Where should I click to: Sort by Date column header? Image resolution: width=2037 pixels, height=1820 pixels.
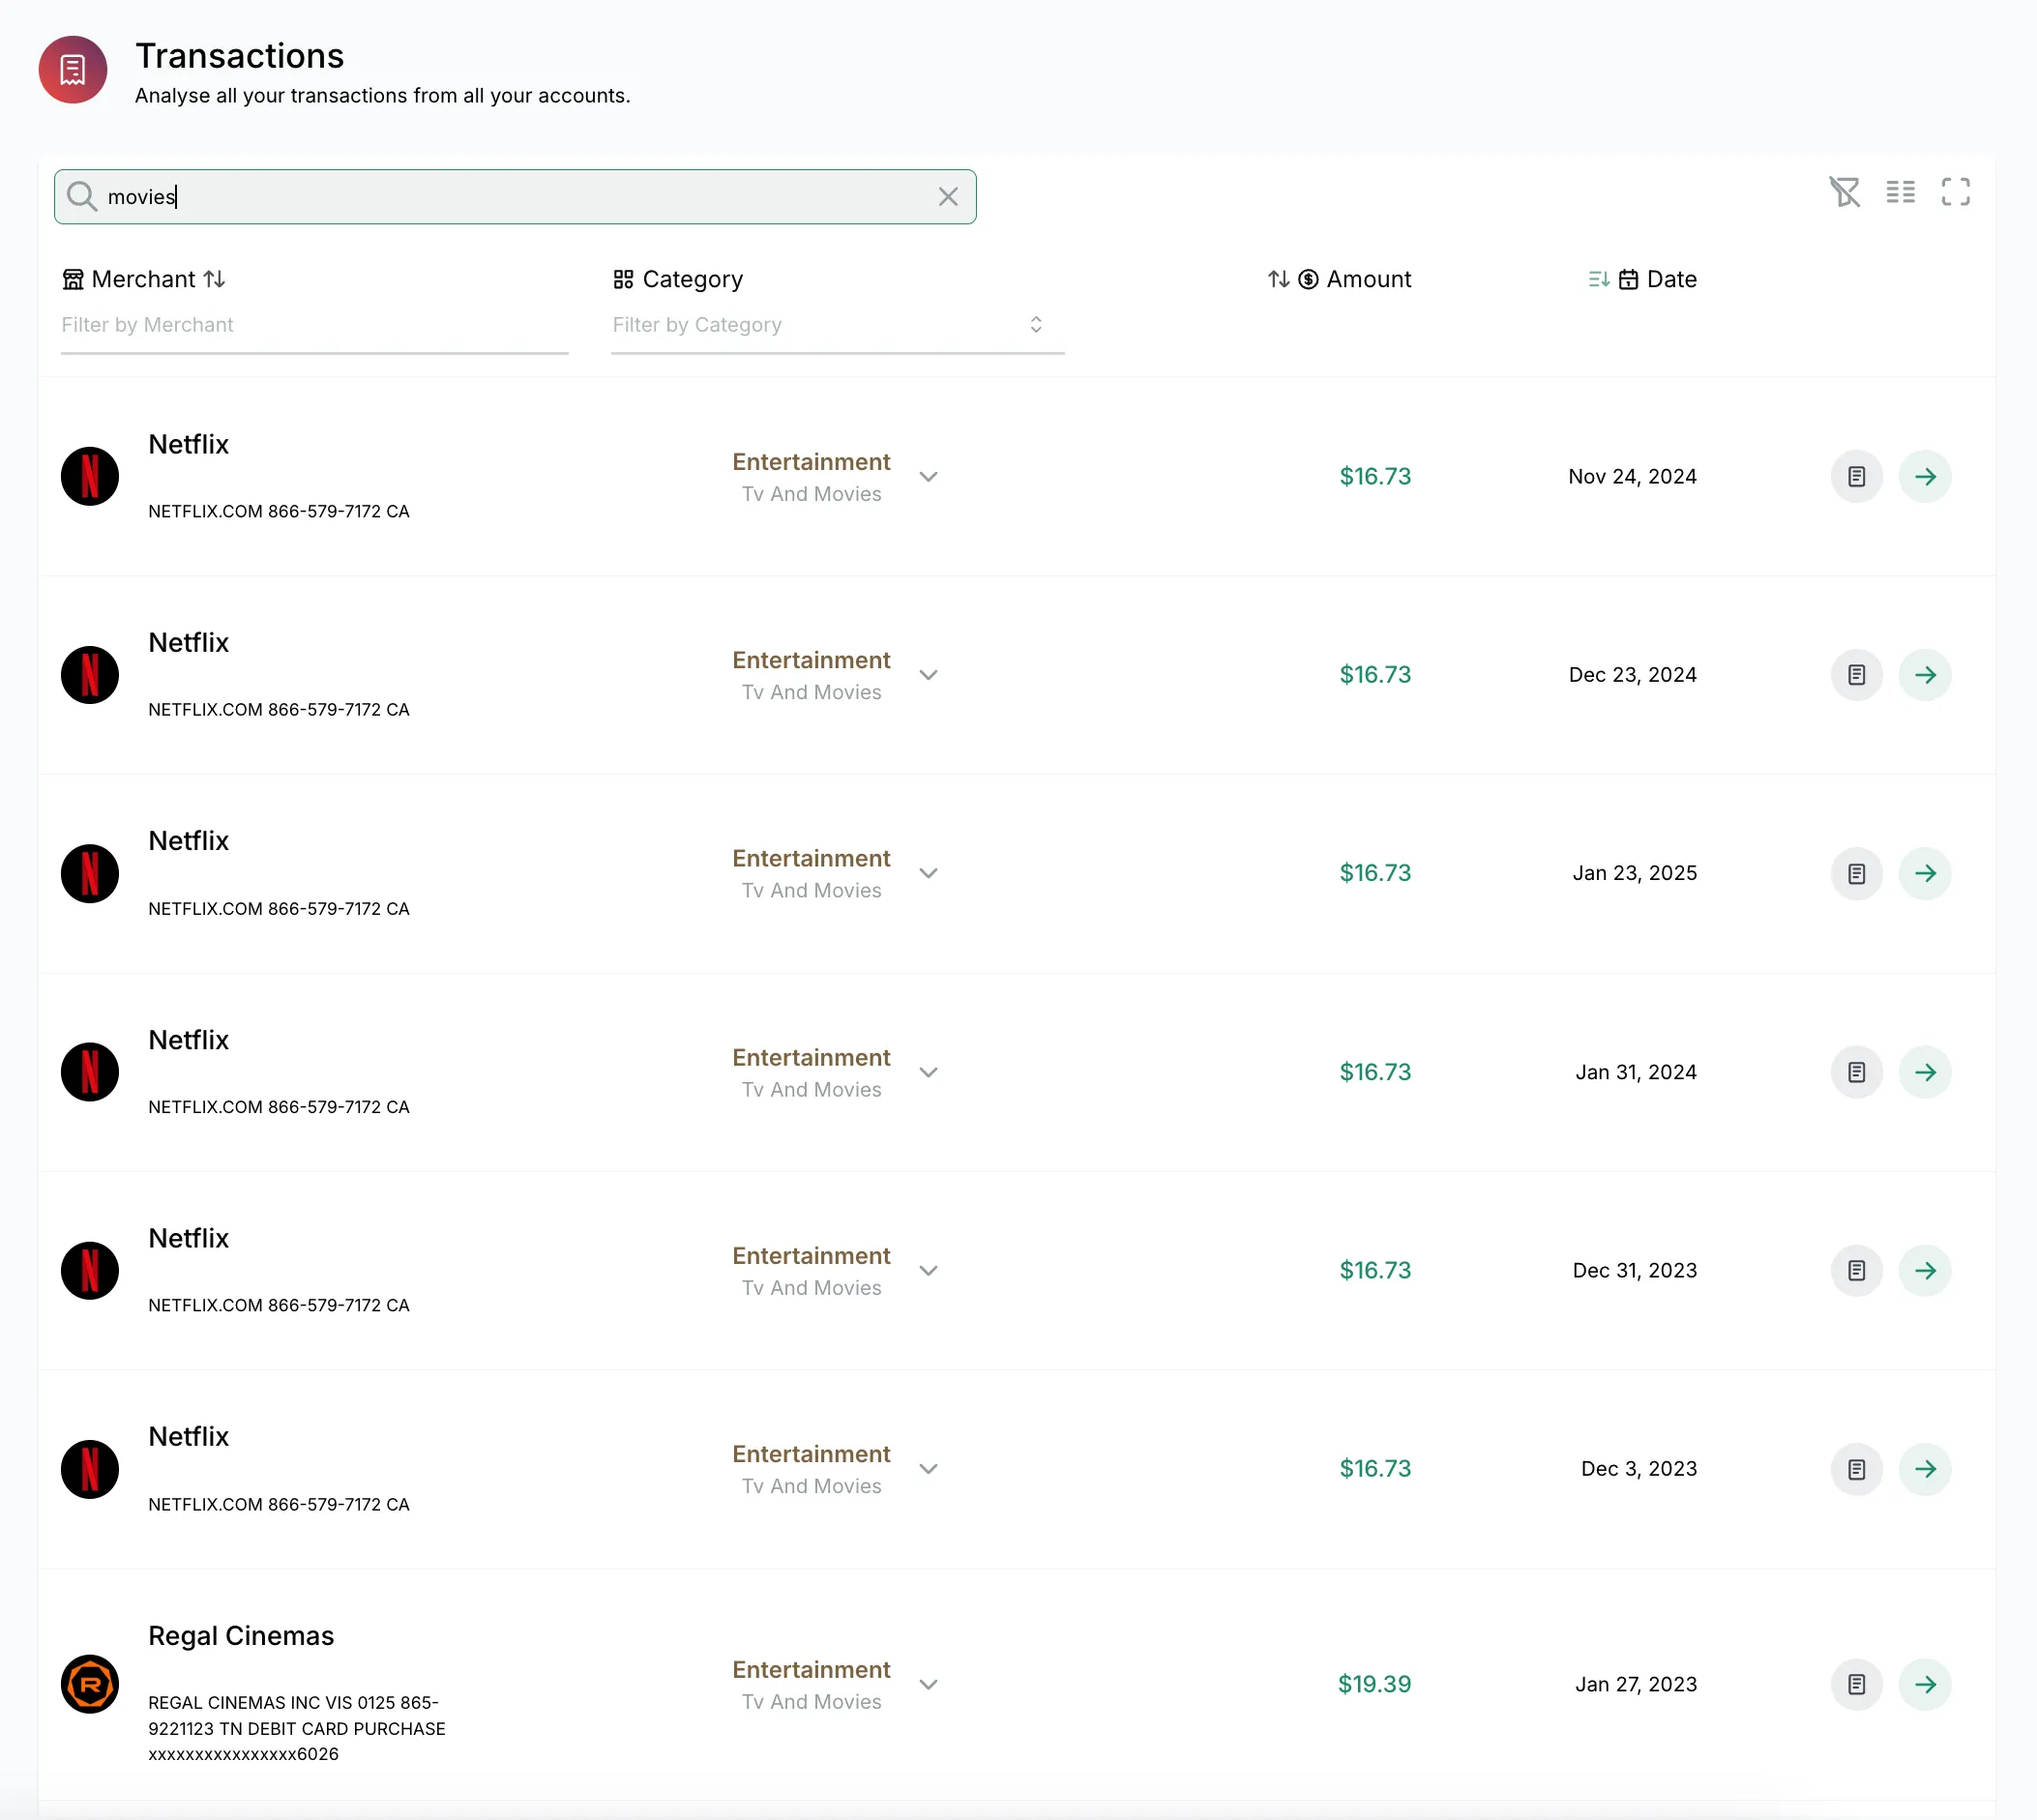coord(1642,279)
